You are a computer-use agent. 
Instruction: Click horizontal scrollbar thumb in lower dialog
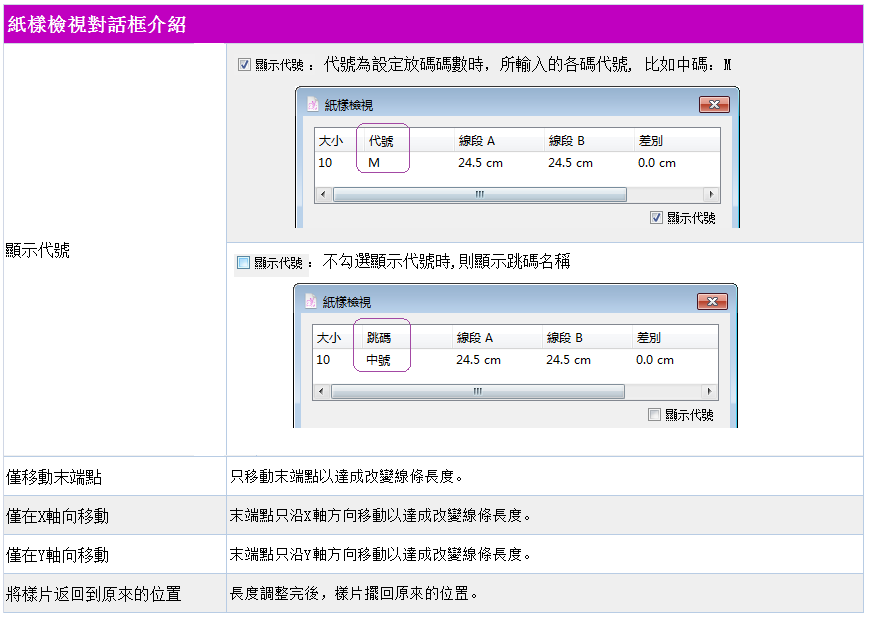click(476, 392)
